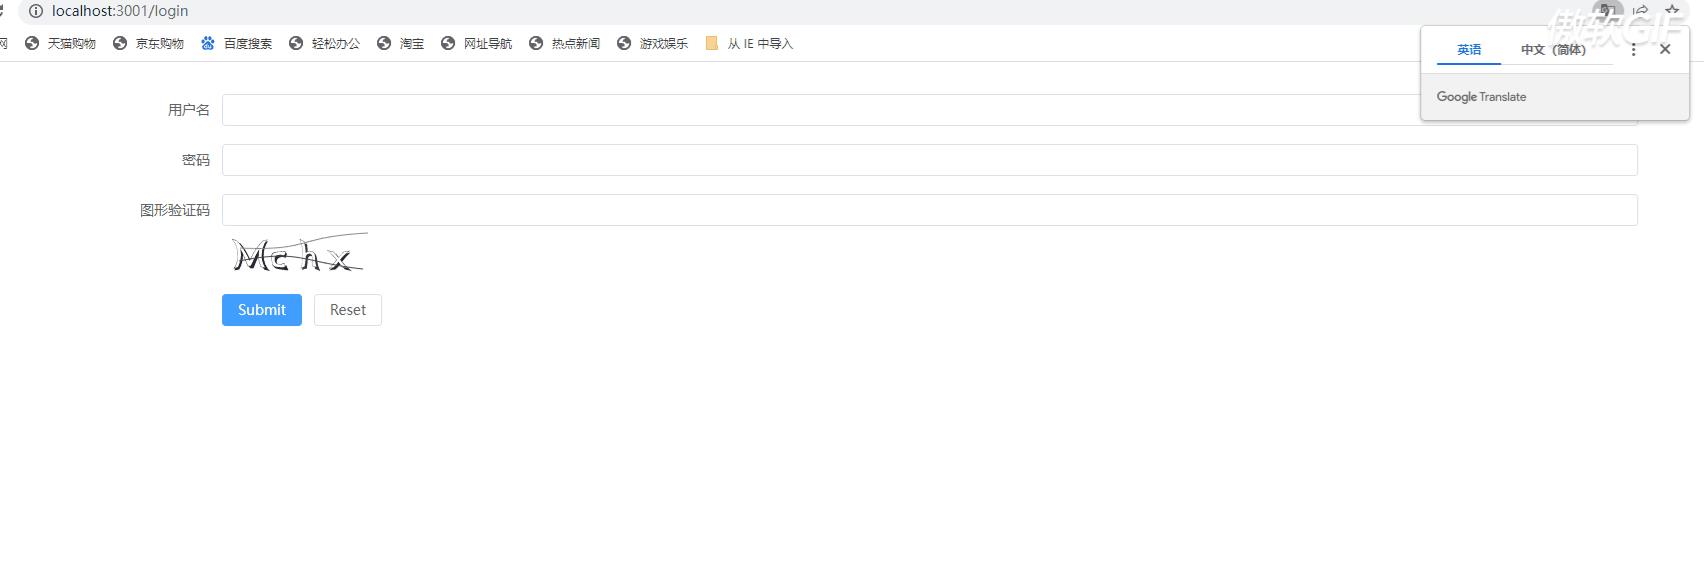1704x581 pixels.
Task: Open the 百度搜索 bookmark
Action: tap(236, 44)
